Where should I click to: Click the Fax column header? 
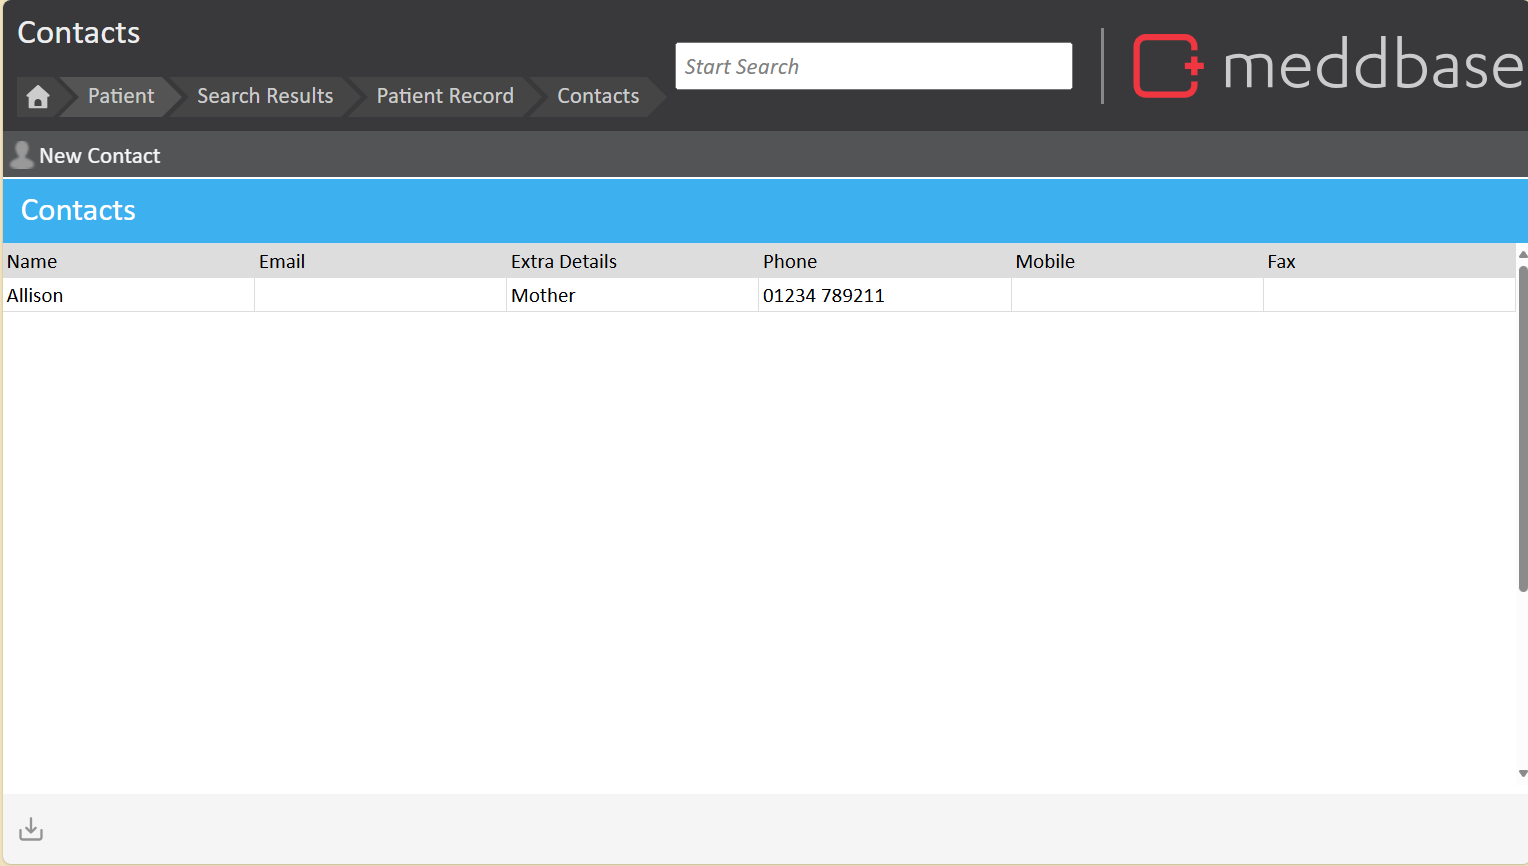1281,261
